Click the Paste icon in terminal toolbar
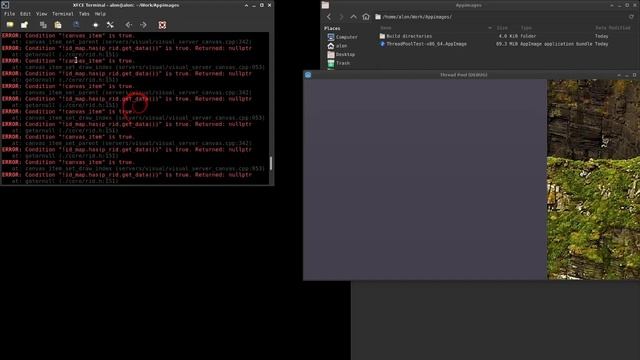640x360 pixels. [x=58, y=25]
